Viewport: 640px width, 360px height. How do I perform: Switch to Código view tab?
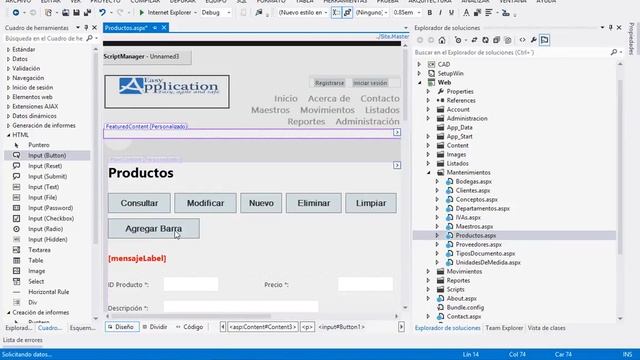[189, 327]
